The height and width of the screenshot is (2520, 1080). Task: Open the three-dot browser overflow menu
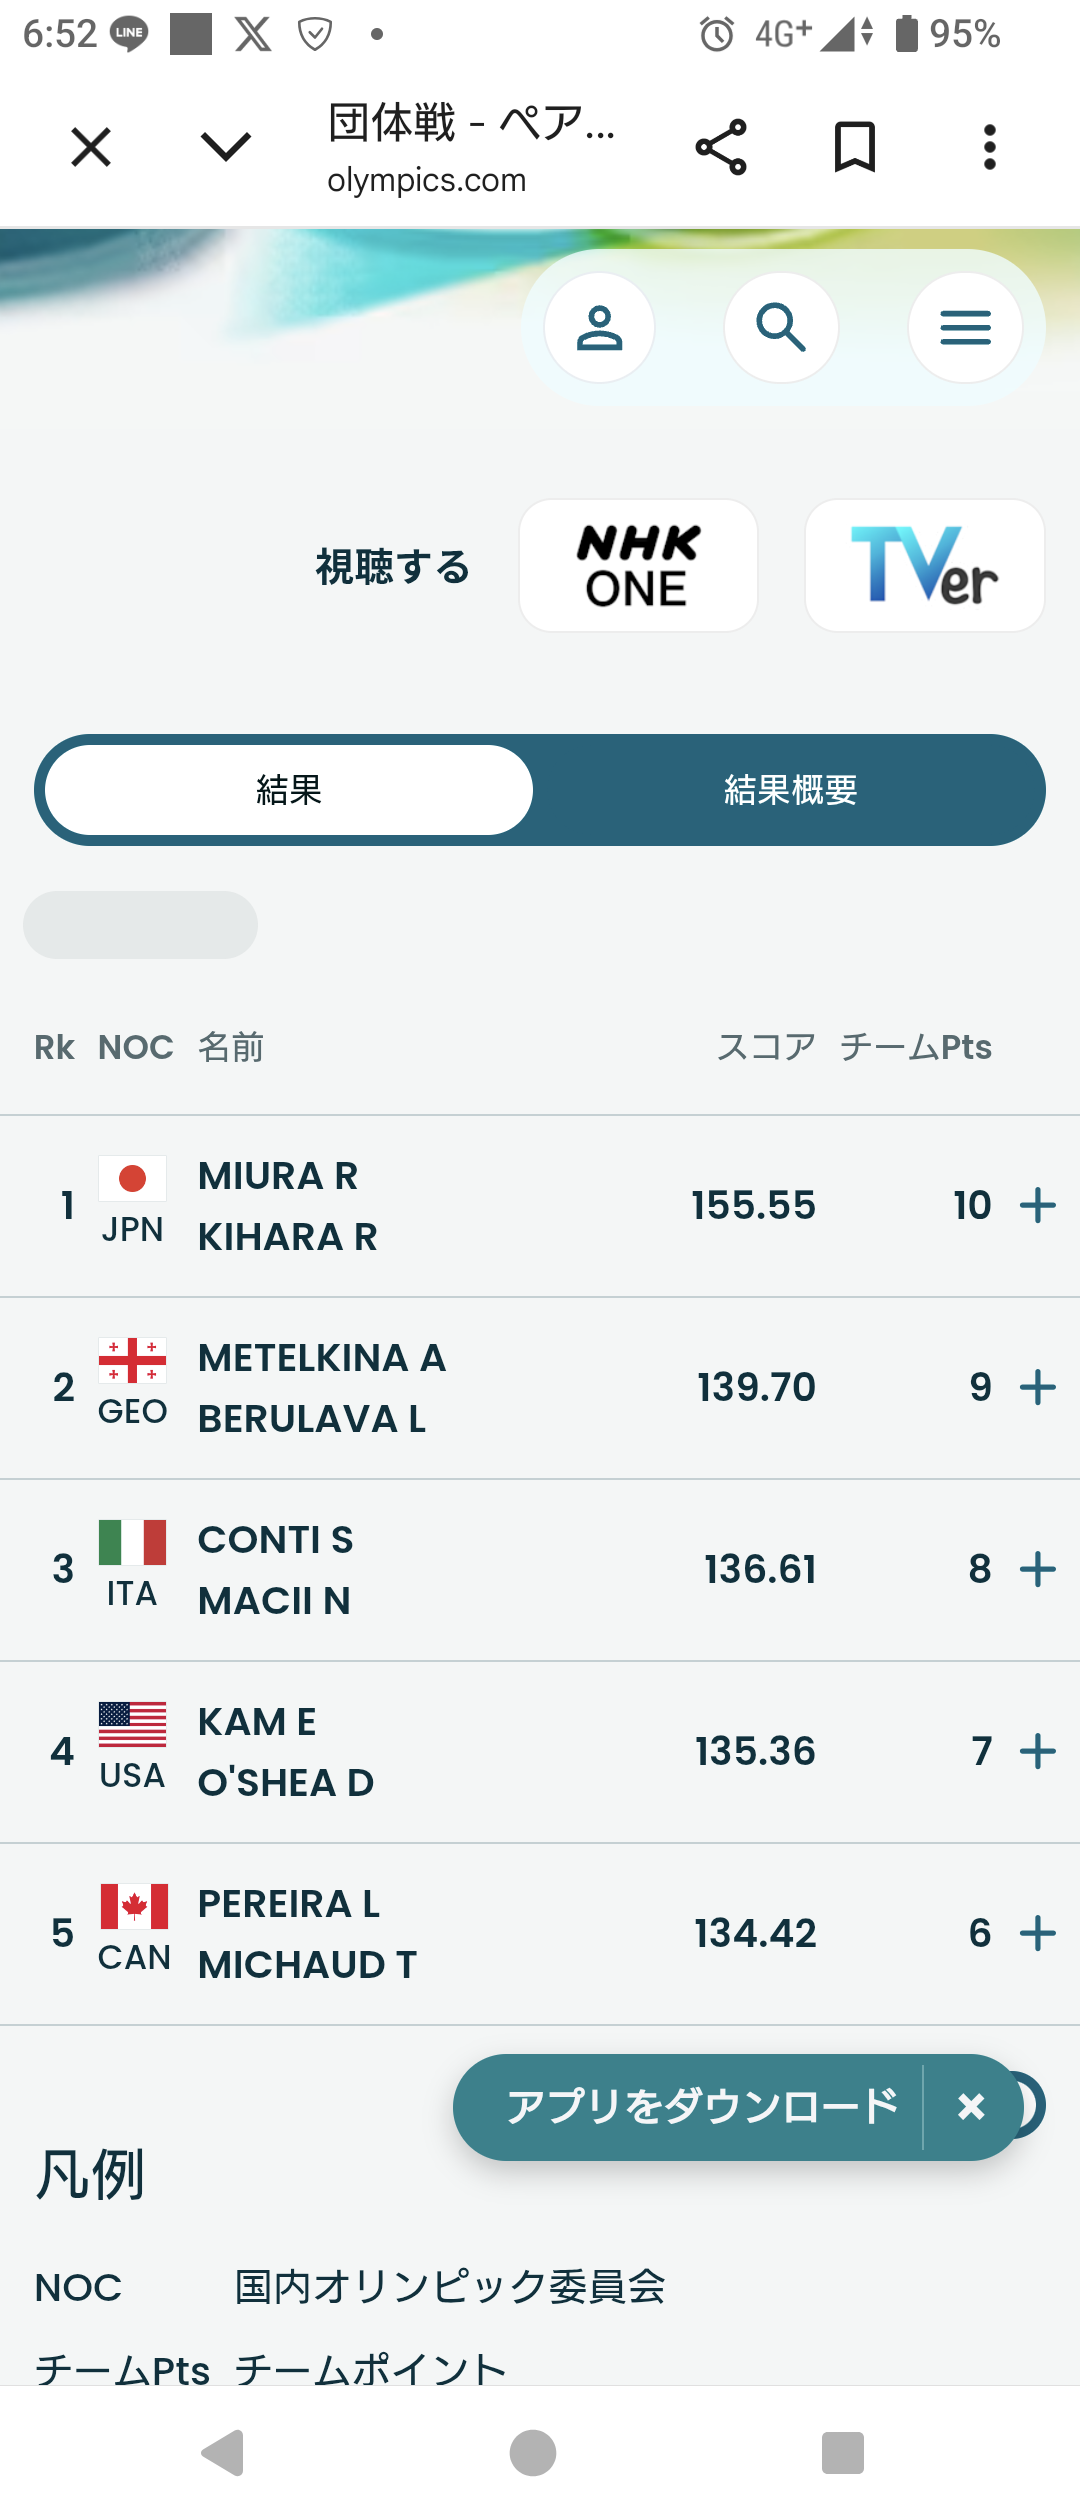pyautogui.click(x=989, y=148)
